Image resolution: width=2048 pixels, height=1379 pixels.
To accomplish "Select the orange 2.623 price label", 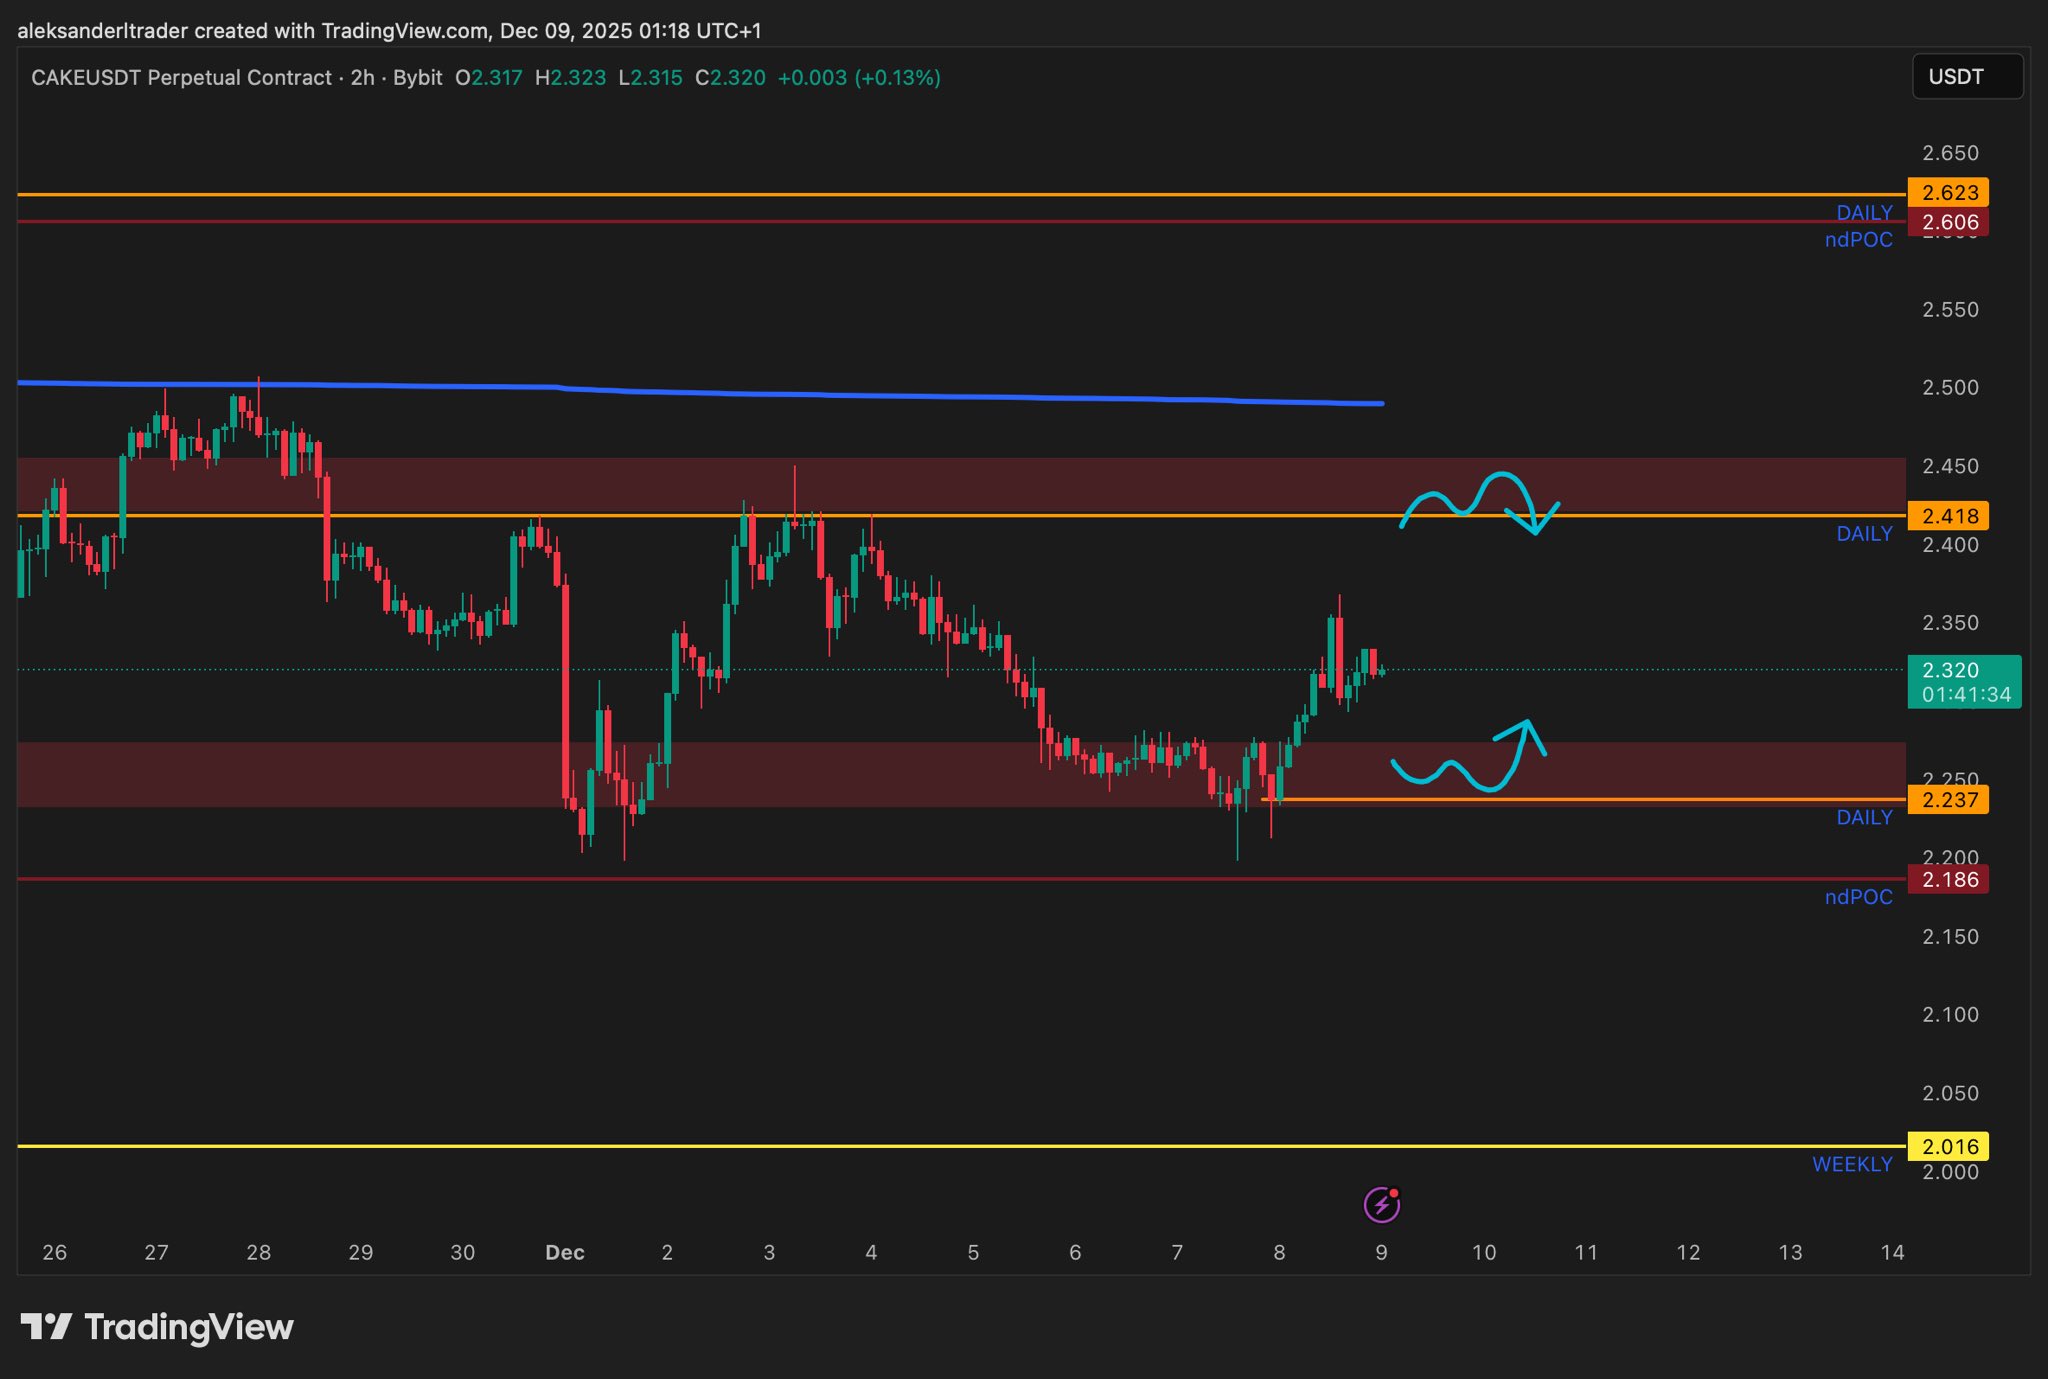I will click(x=1948, y=192).
